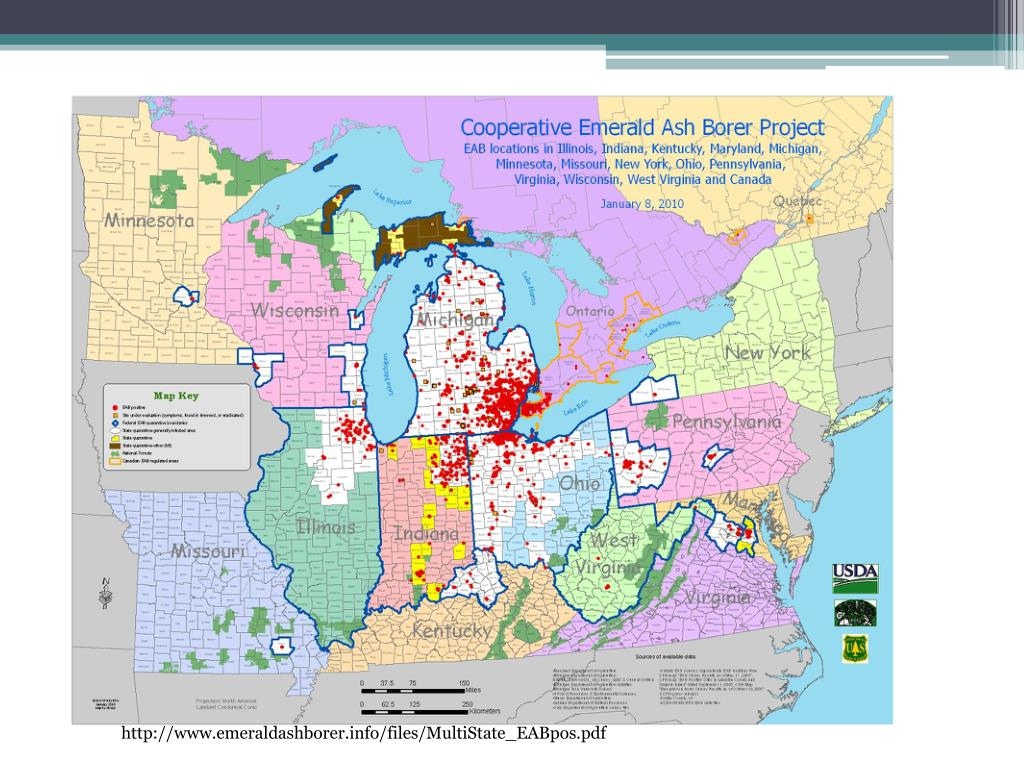This screenshot has width=1024, height=768.
Task: Click the brown quarantine swatch in Map Key
Action: (x=116, y=446)
